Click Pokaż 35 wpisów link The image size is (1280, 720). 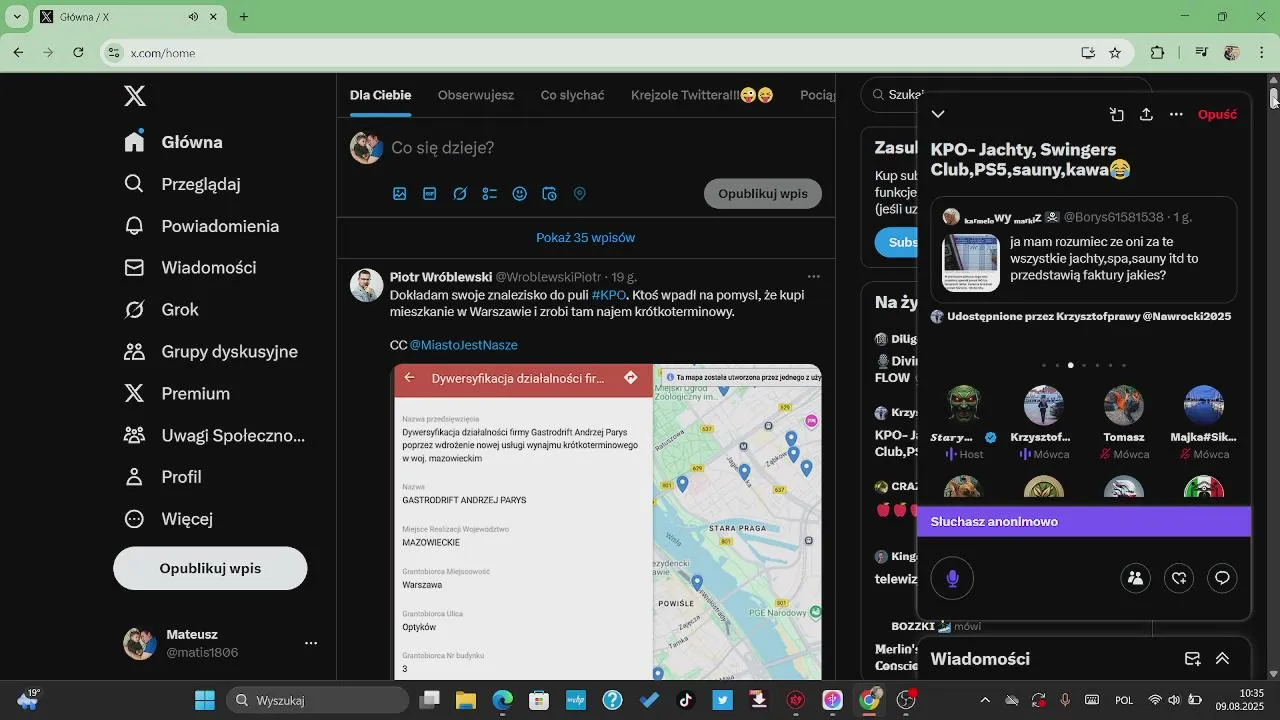(586, 238)
